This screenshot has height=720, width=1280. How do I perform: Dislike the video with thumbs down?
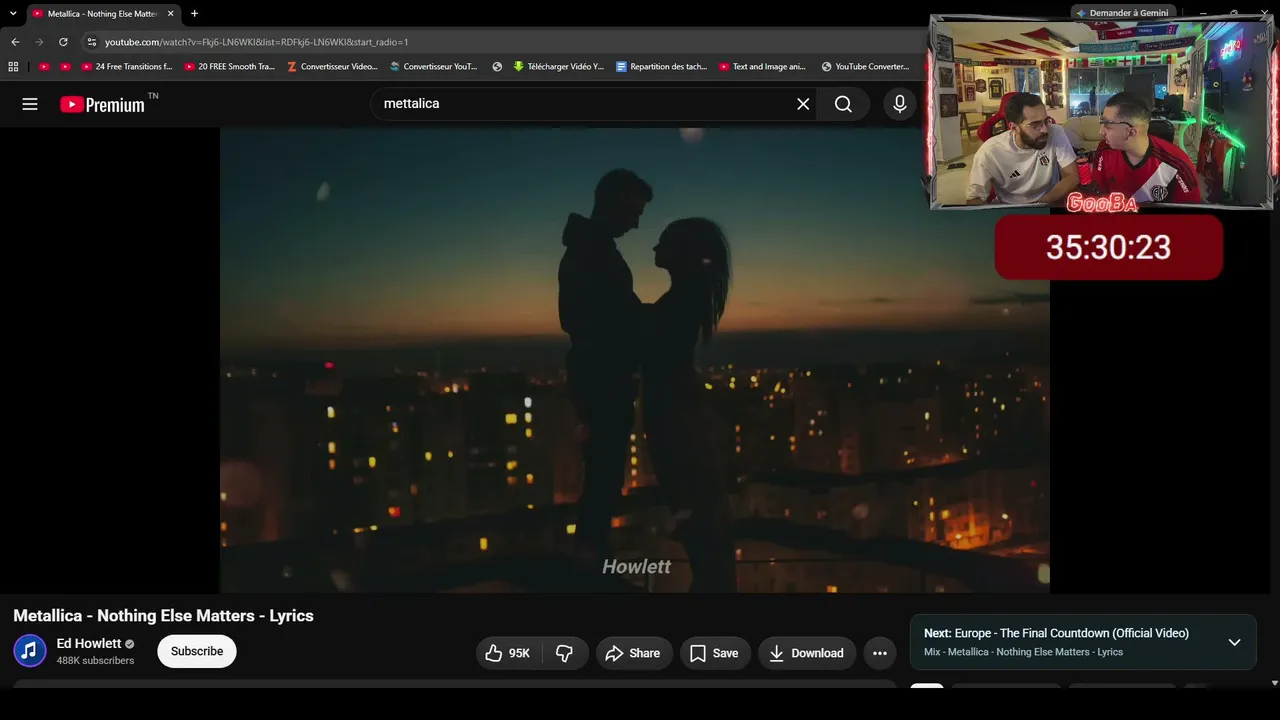point(565,653)
